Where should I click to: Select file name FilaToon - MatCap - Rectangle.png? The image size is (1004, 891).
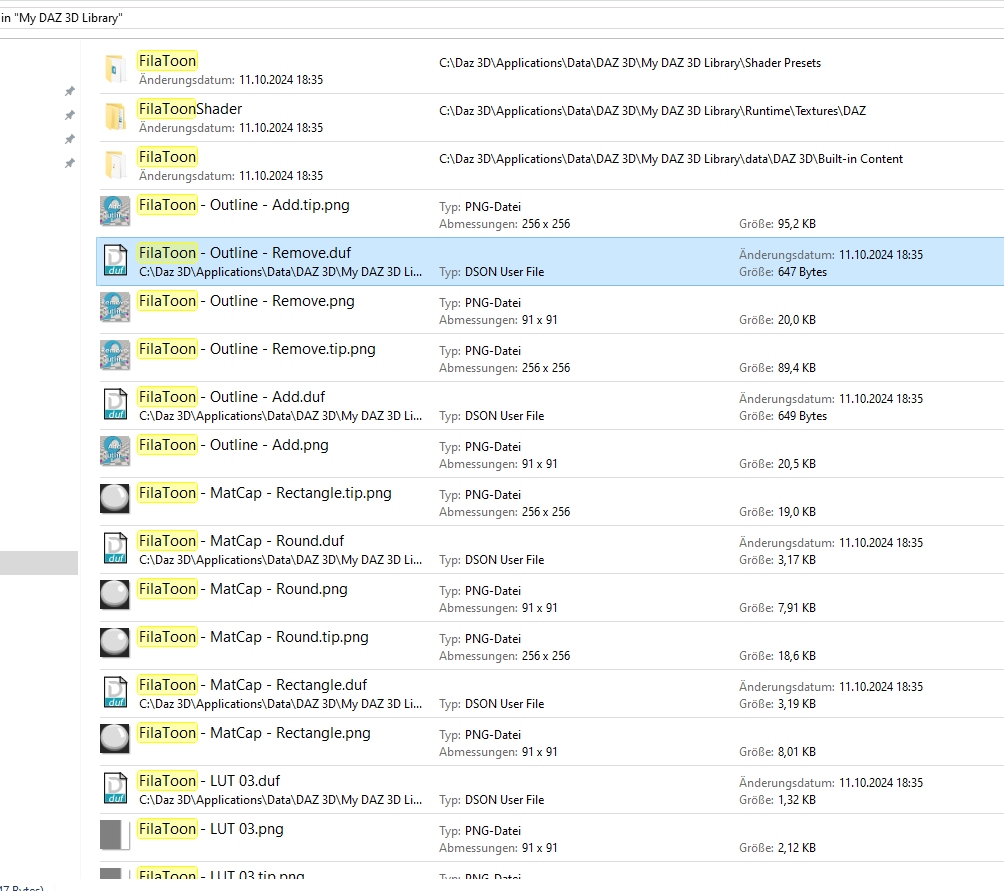(x=255, y=733)
